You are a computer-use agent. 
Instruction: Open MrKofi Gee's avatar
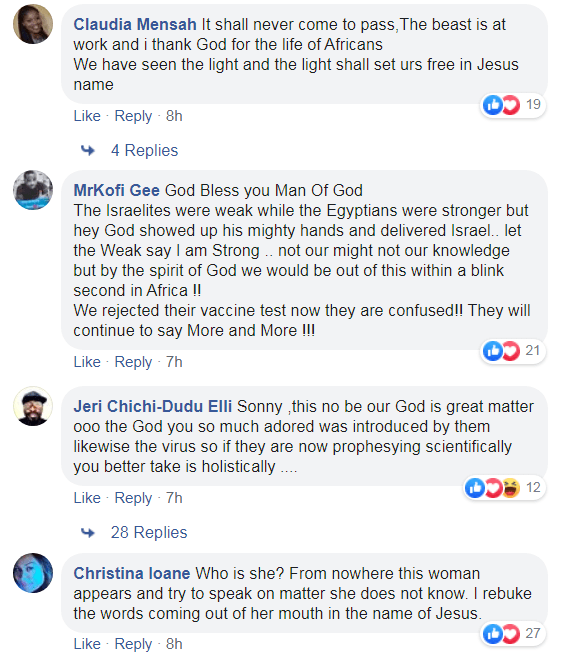coord(33,190)
